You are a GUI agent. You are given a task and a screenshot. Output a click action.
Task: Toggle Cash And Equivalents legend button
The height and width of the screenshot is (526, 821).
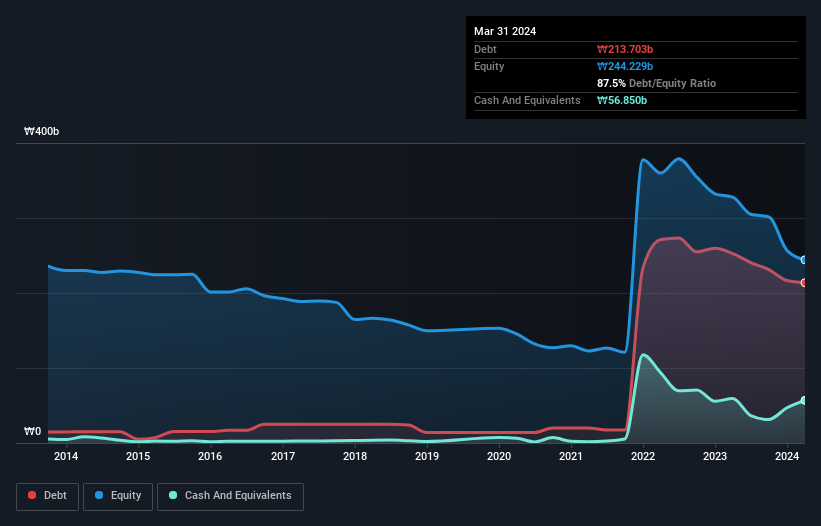click(x=230, y=496)
